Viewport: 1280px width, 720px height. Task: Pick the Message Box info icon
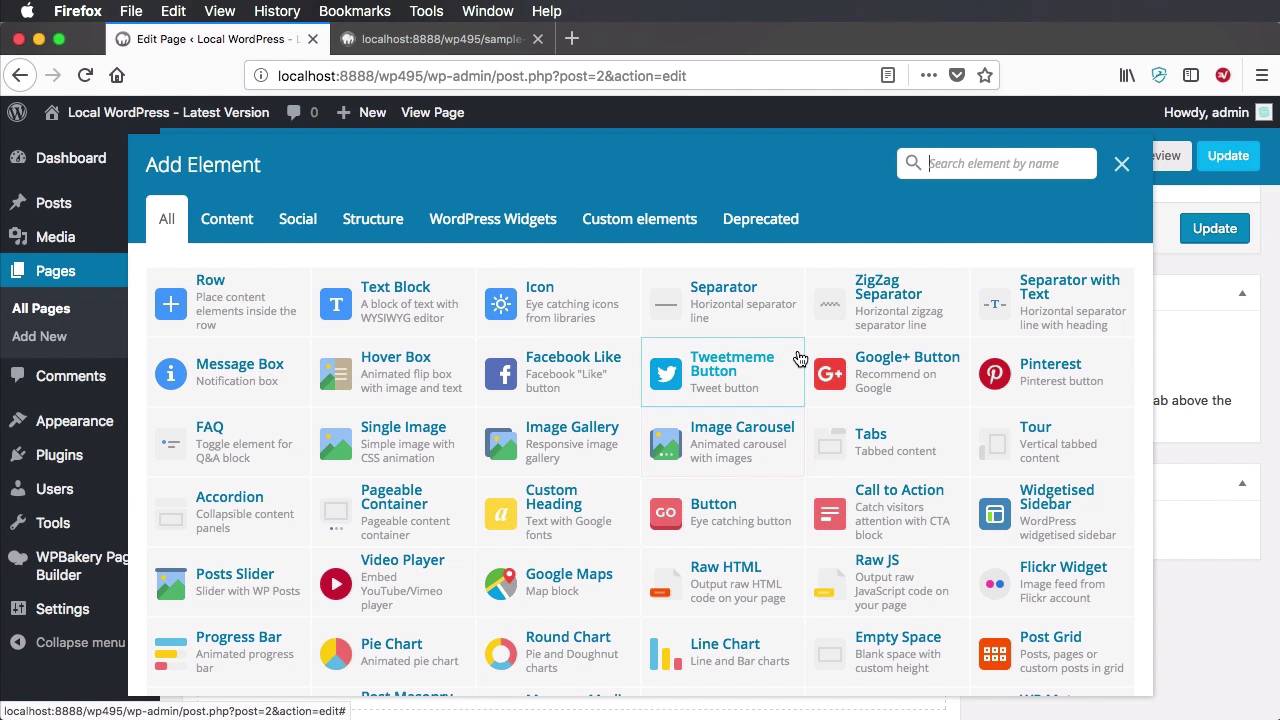pyautogui.click(x=171, y=373)
